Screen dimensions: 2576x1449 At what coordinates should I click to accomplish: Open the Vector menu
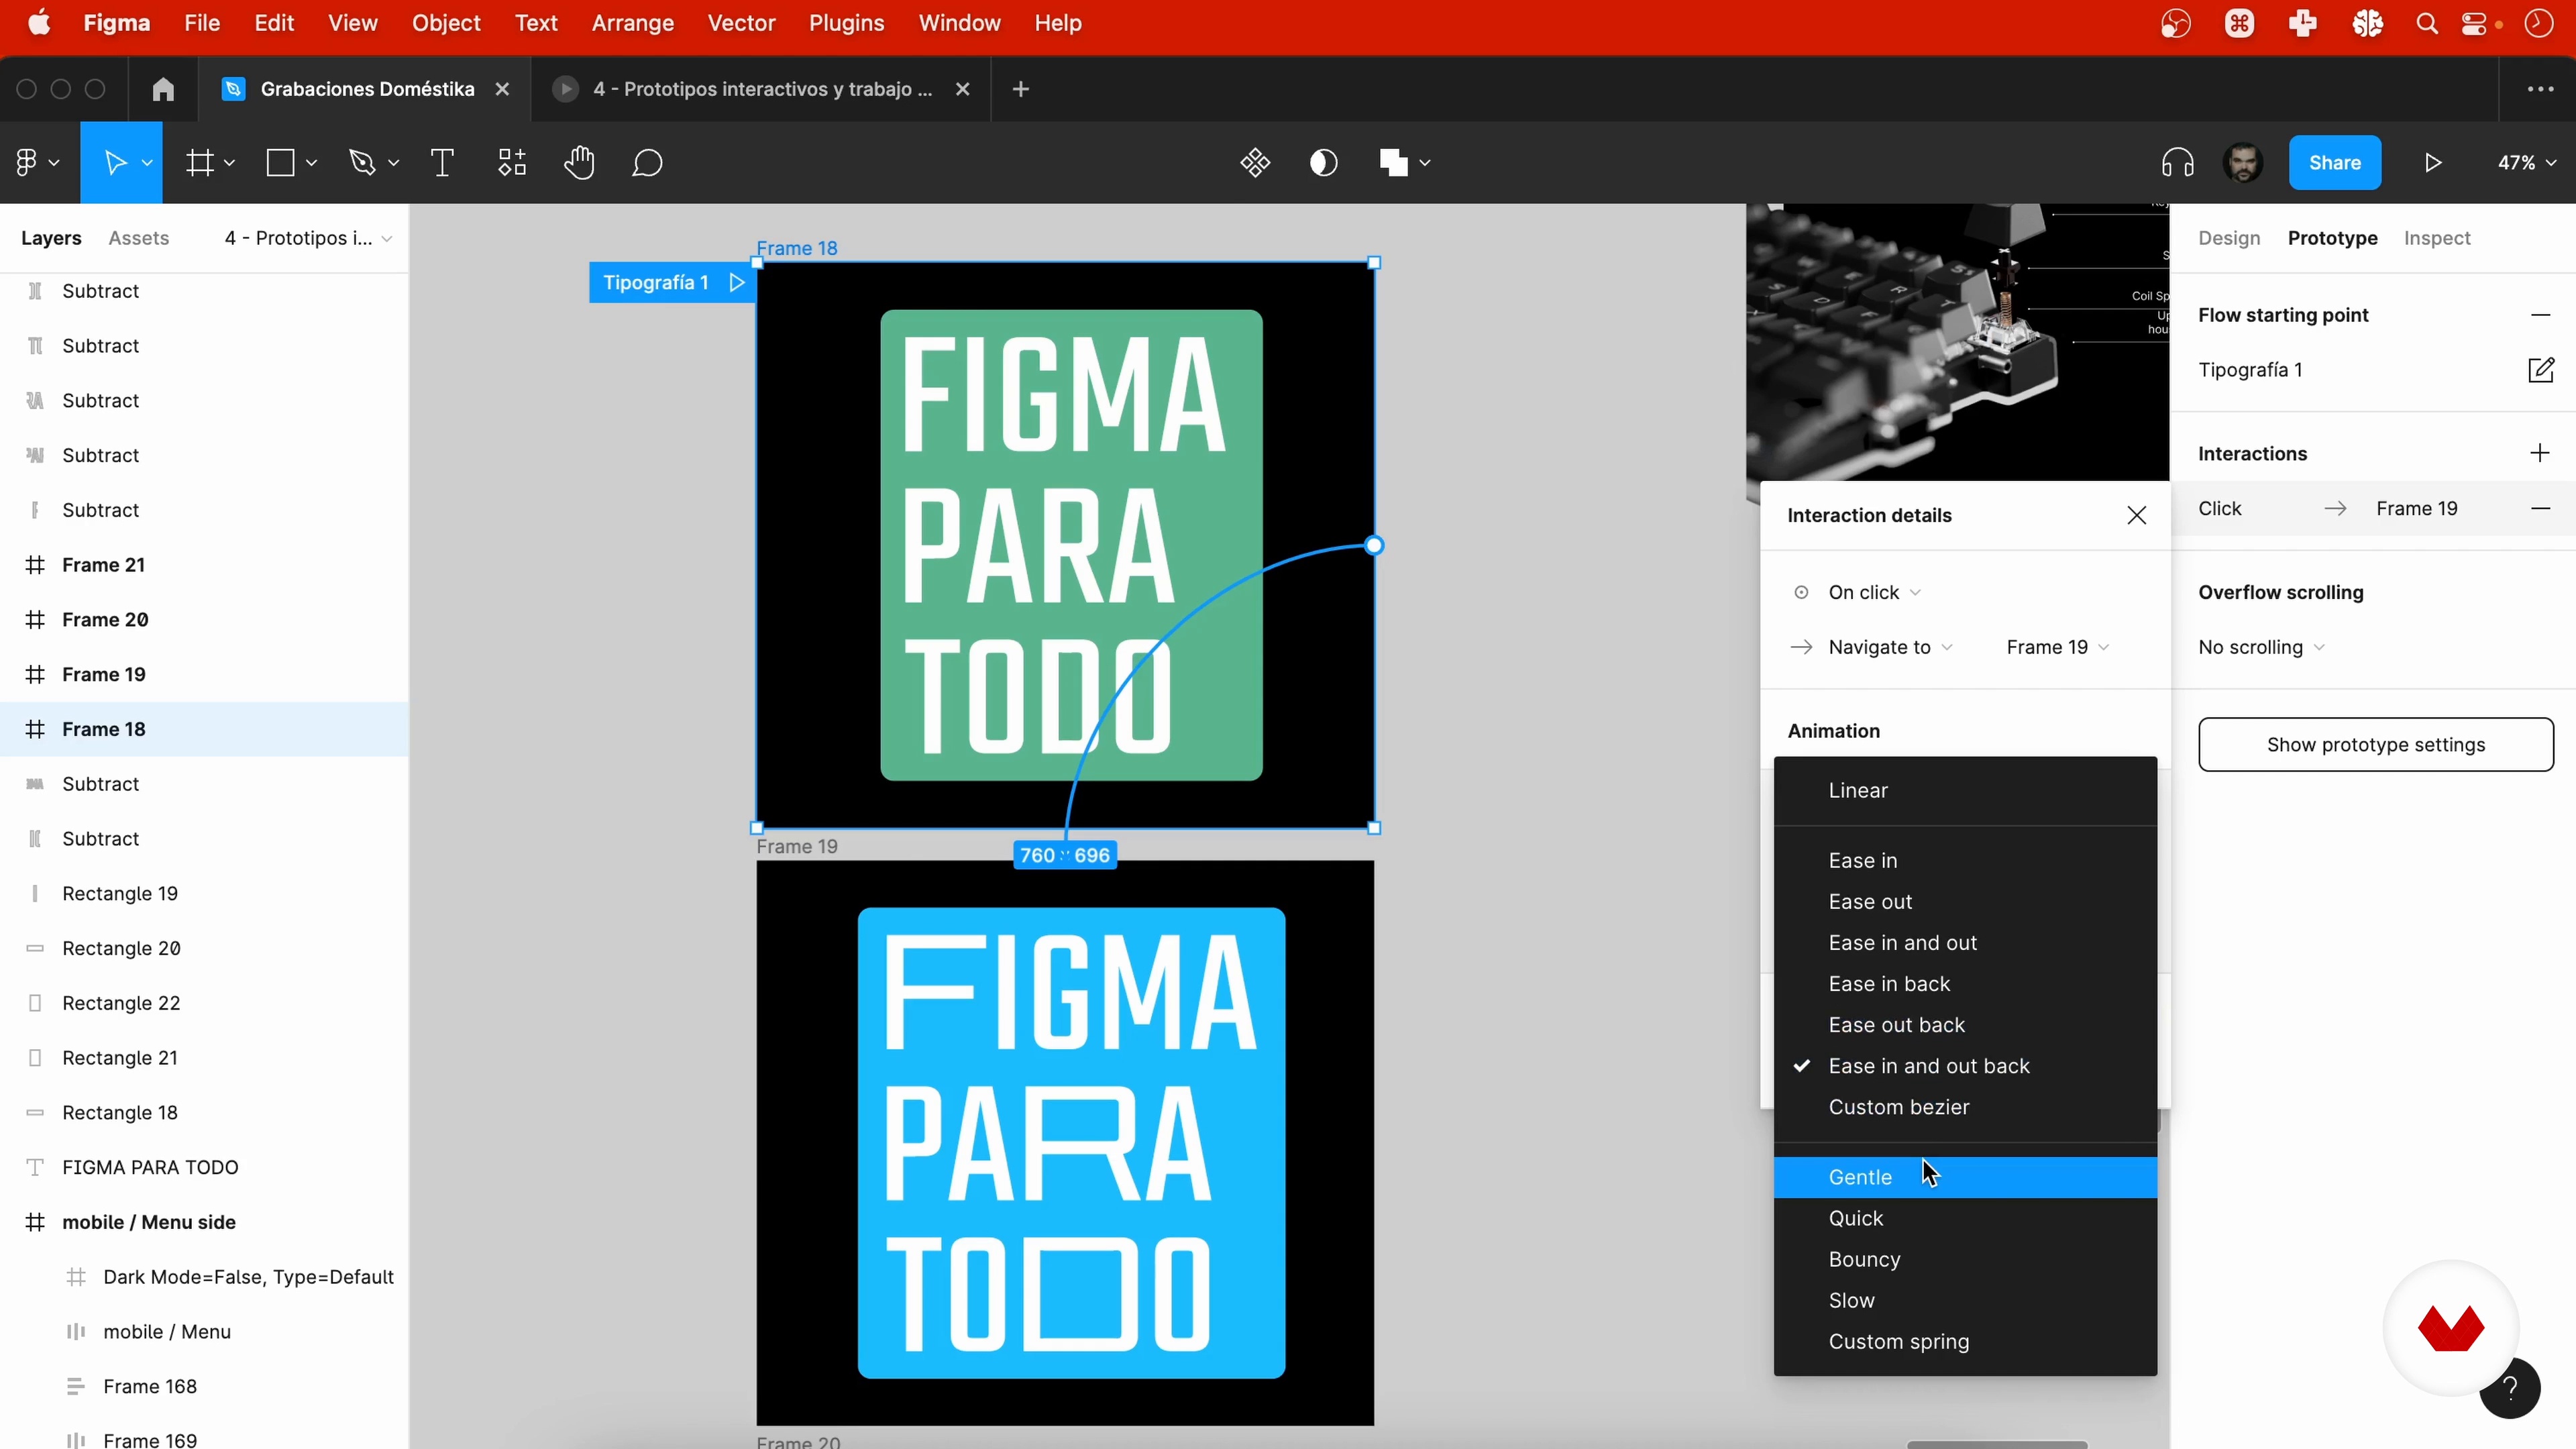[741, 23]
